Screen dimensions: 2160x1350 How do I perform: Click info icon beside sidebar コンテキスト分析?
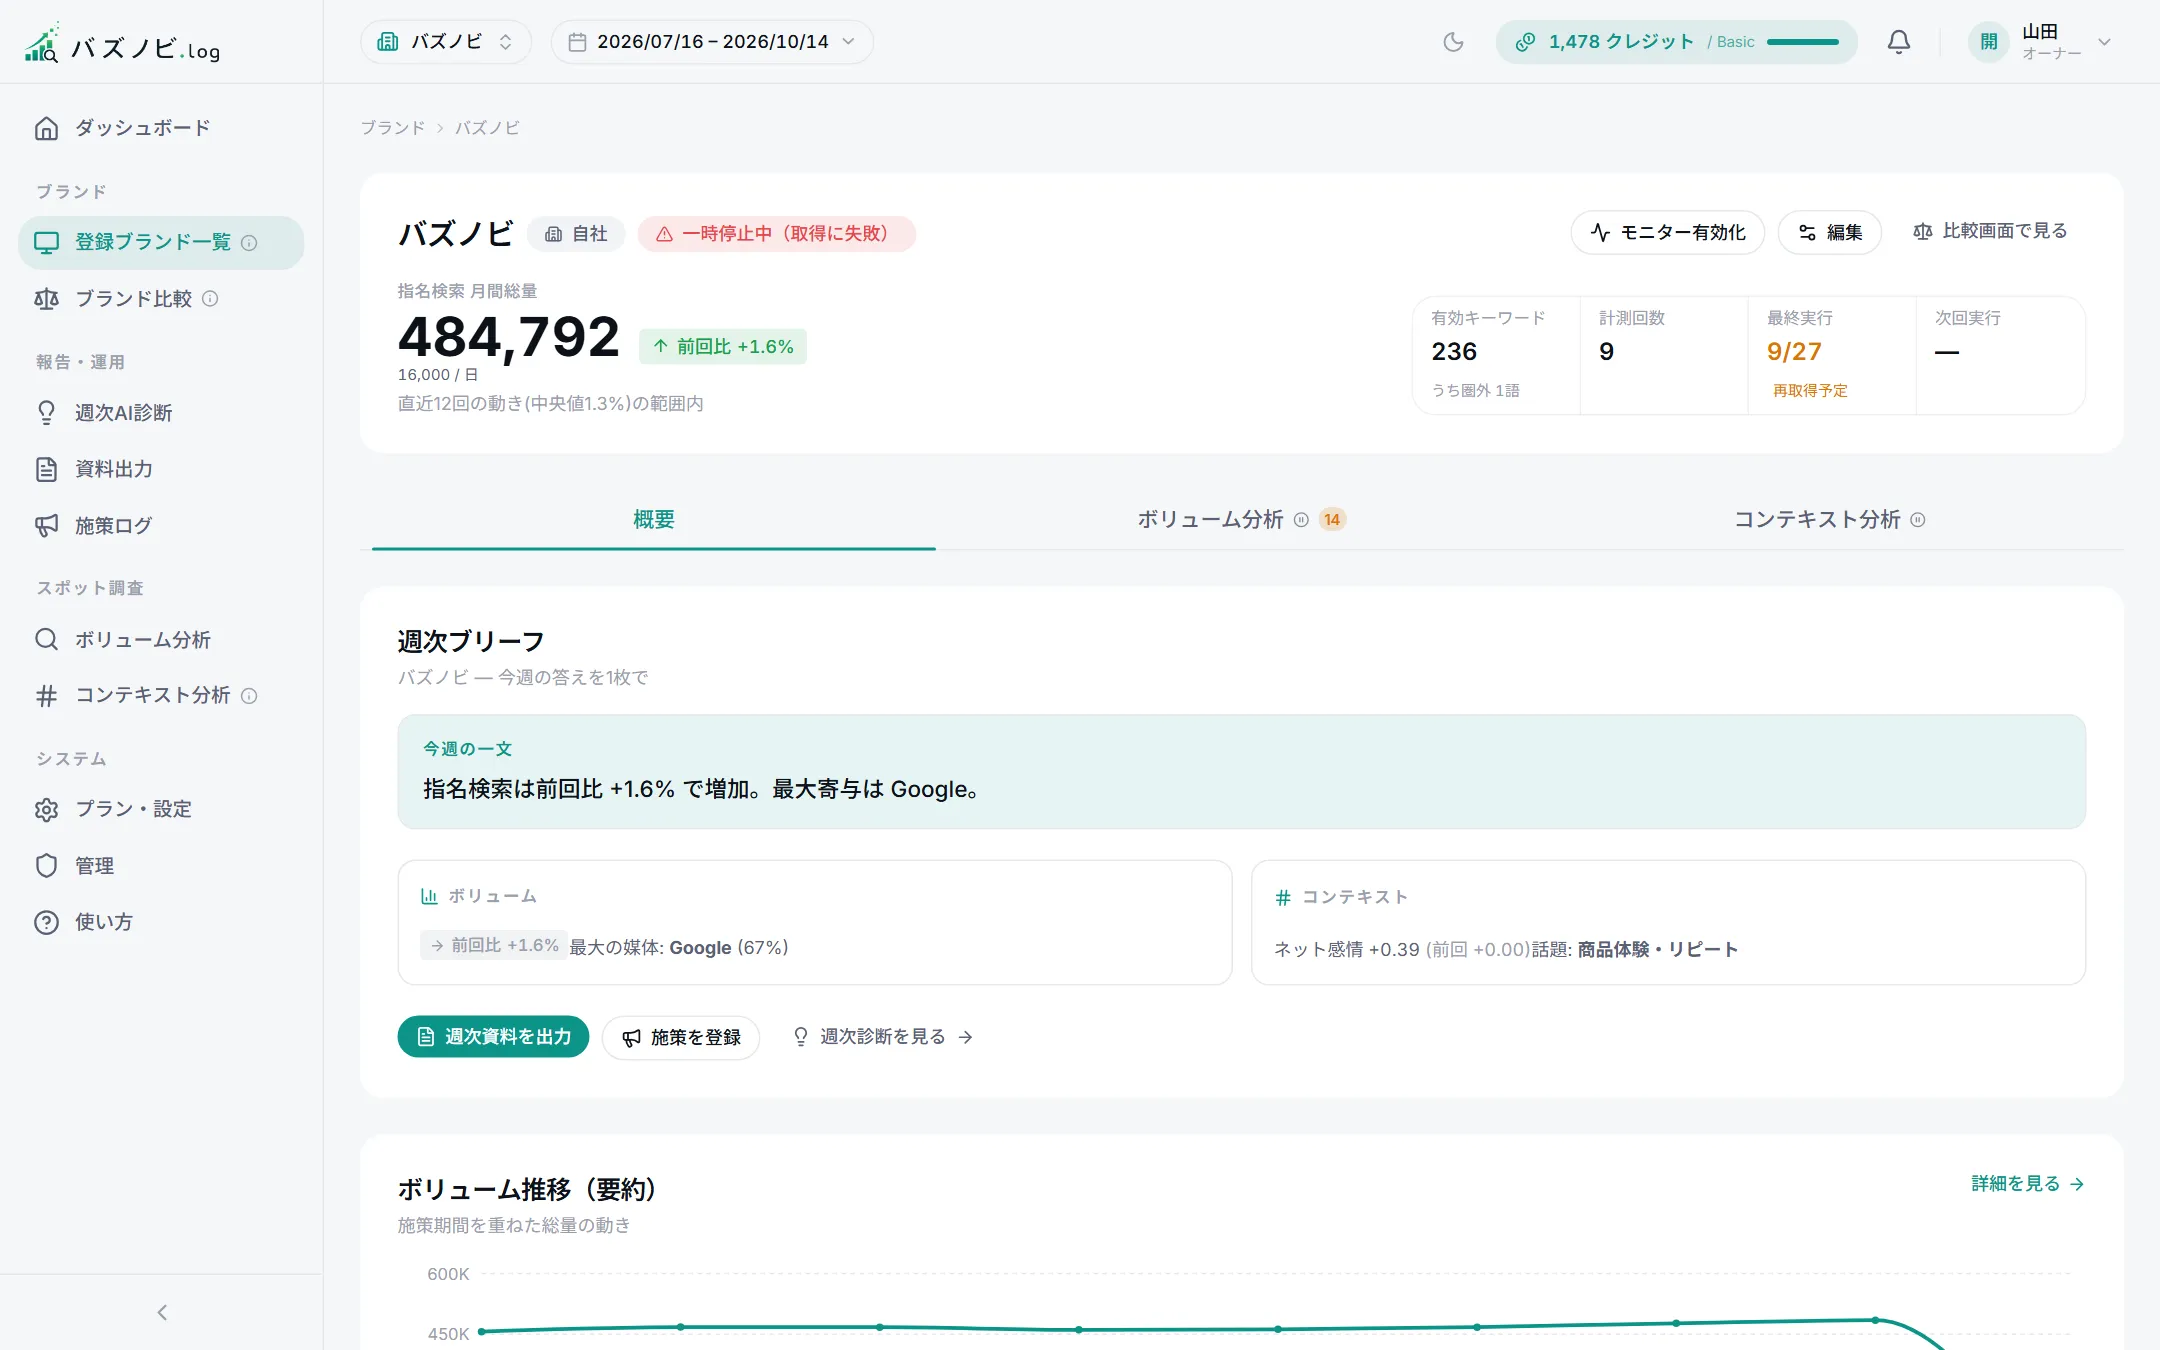tap(249, 696)
